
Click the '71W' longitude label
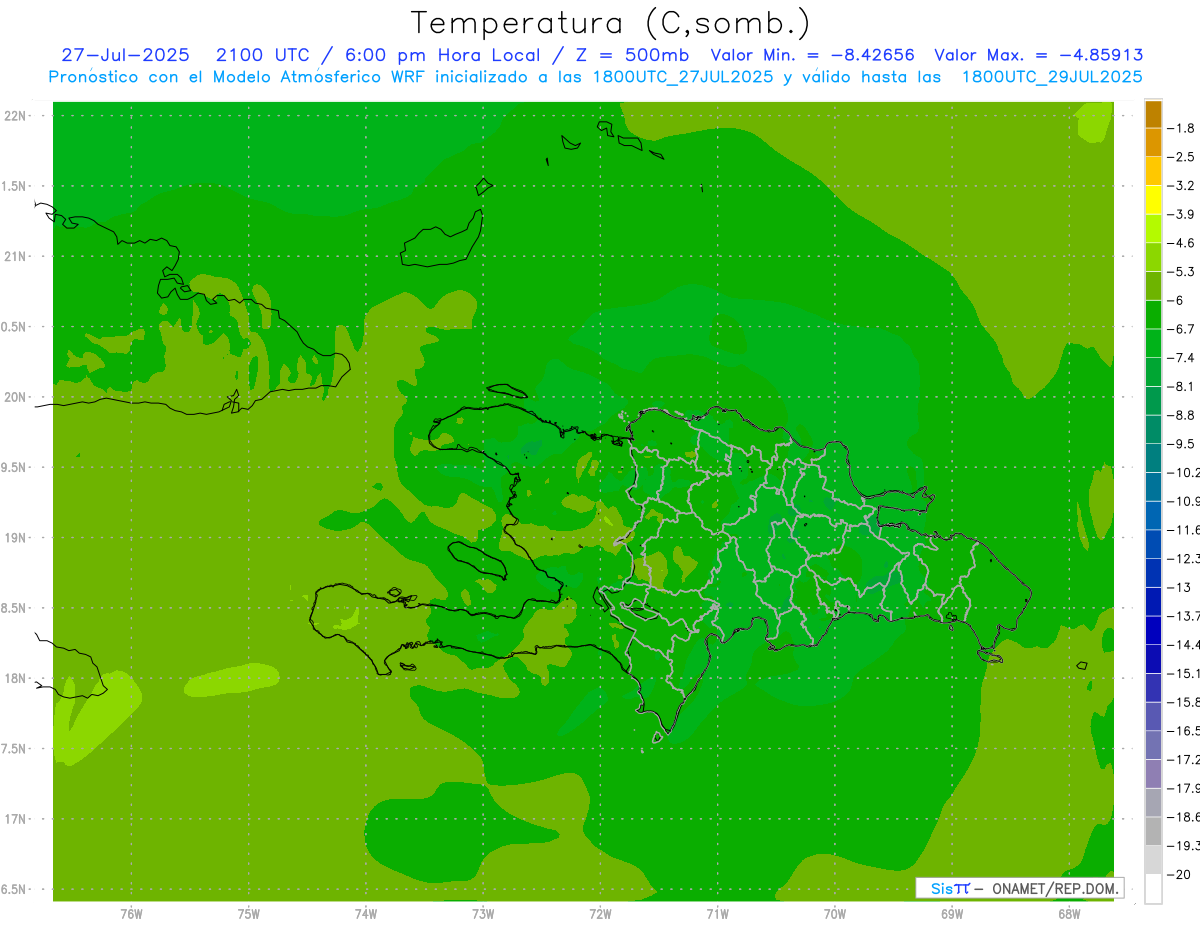pyautogui.click(x=717, y=915)
